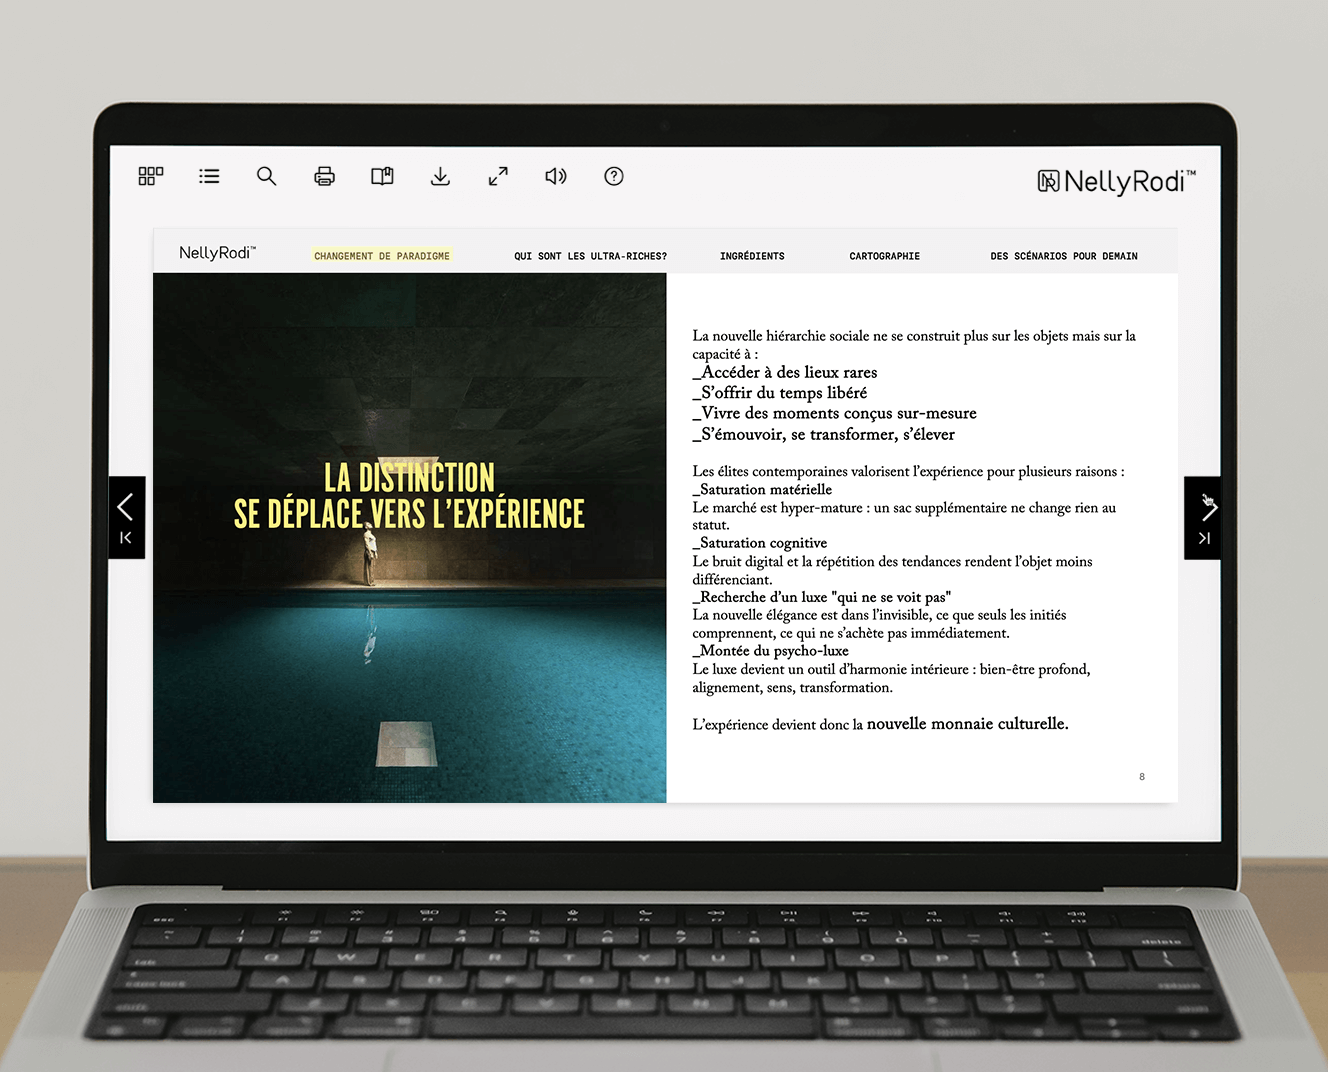The width and height of the screenshot is (1328, 1072).
Task: Click the search magnifier icon
Action: 266,176
